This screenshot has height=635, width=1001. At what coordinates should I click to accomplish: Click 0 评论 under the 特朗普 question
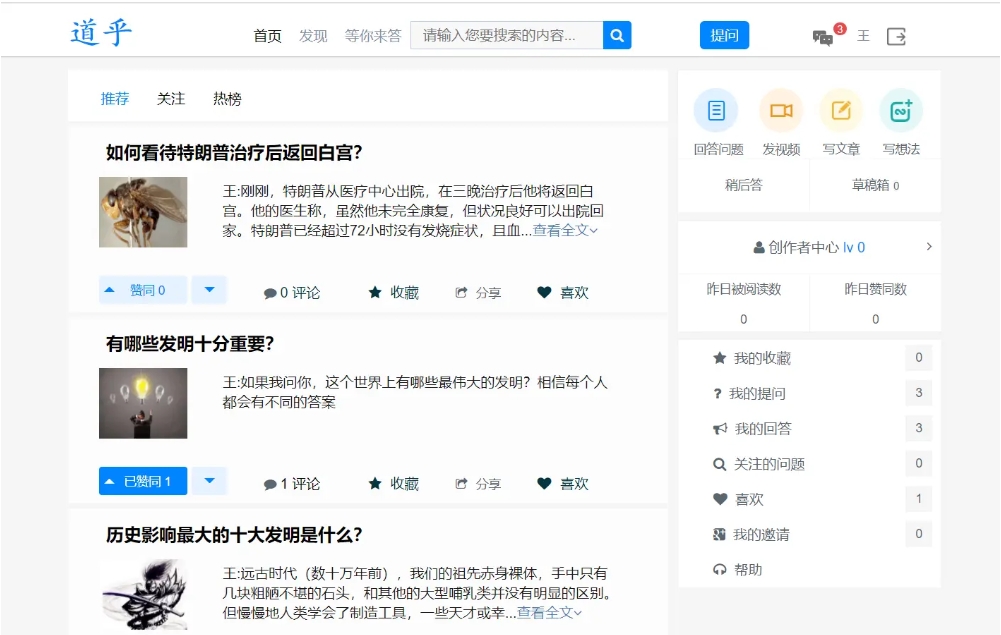[x=292, y=292]
